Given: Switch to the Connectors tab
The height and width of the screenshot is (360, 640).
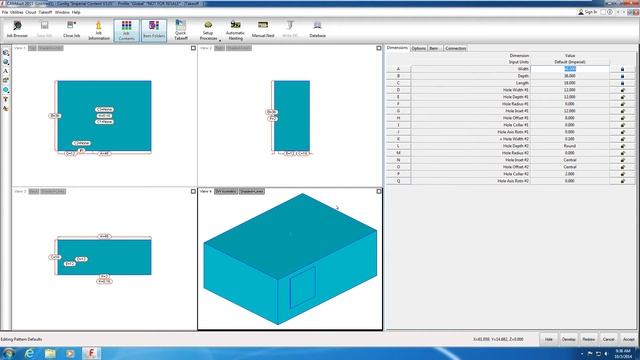Looking at the screenshot, I should tap(456, 48).
